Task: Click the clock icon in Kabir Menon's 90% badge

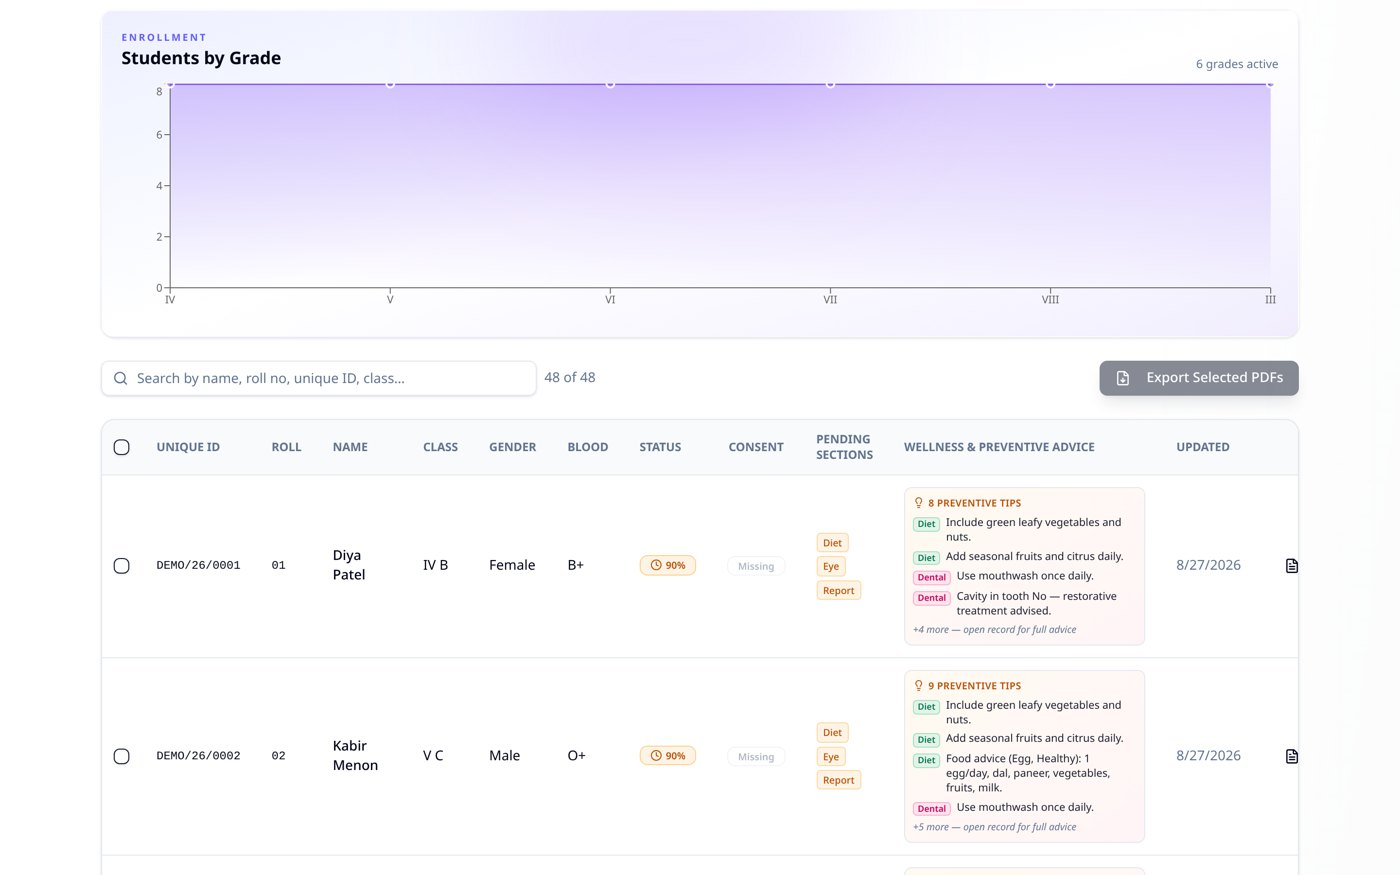Action: (x=656, y=756)
